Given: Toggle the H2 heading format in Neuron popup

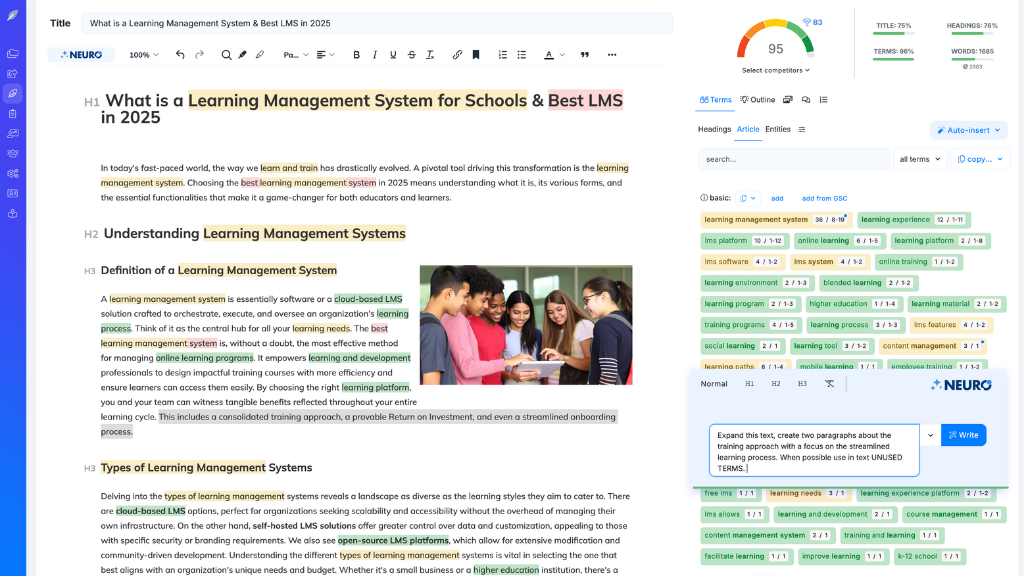Looking at the screenshot, I should [776, 384].
